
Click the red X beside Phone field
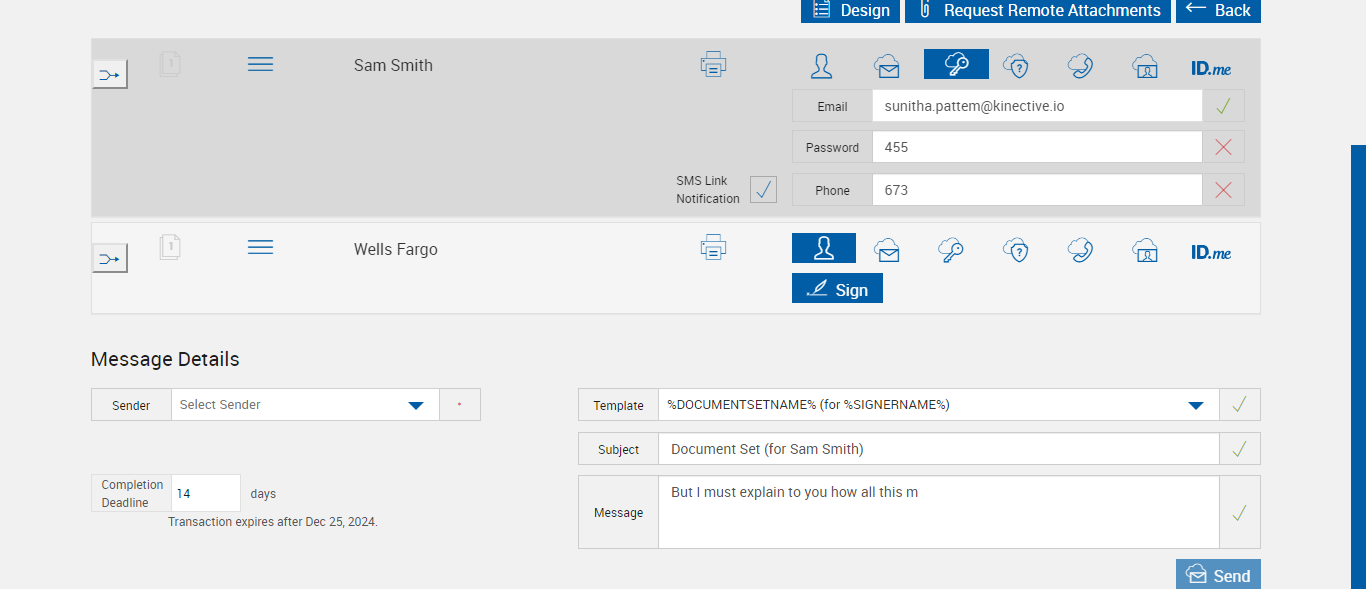click(x=1223, y=190)
